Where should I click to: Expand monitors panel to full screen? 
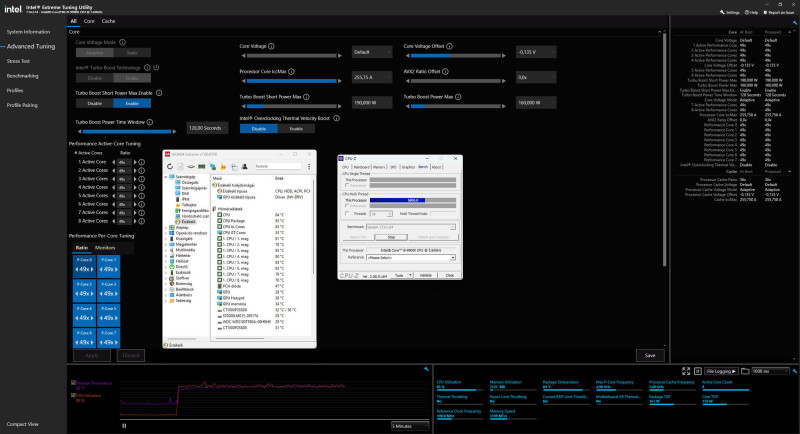coord(686,371)
